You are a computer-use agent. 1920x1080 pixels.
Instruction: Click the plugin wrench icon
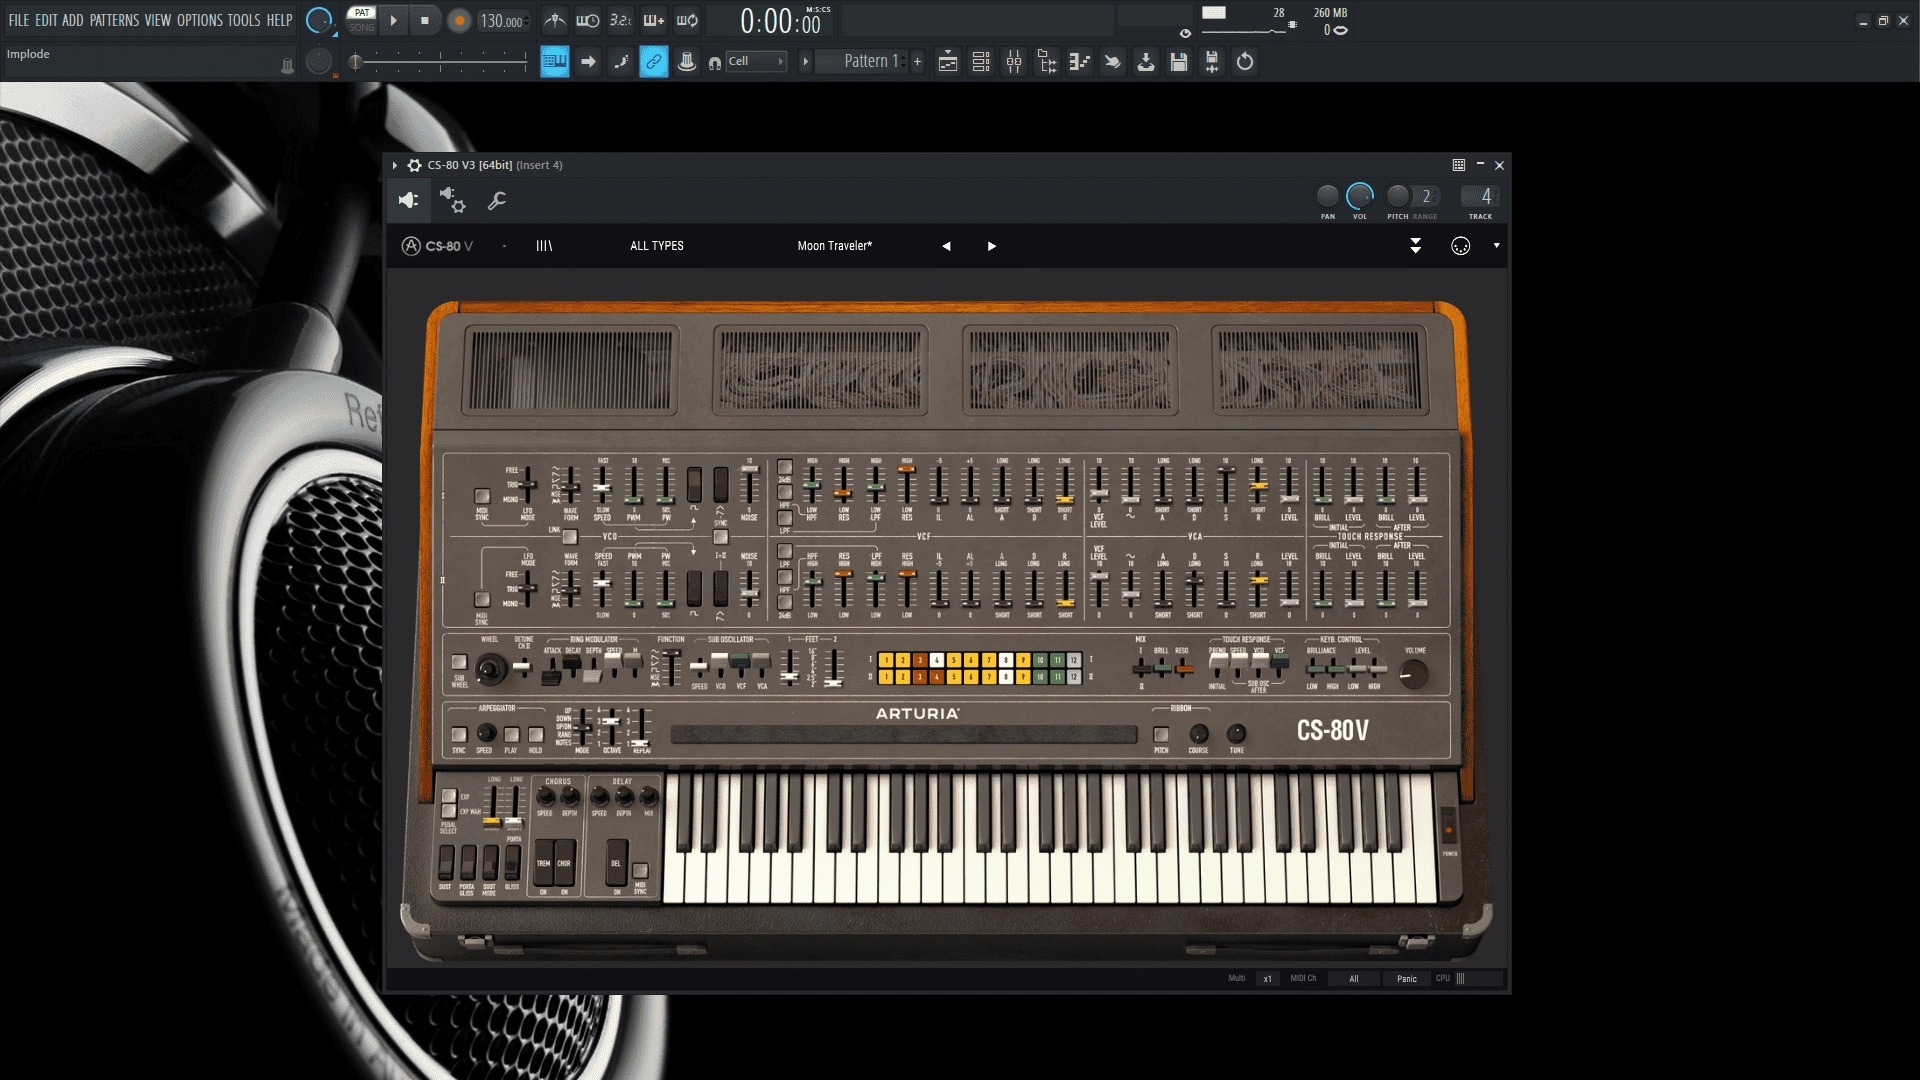(x=497, y=201)
